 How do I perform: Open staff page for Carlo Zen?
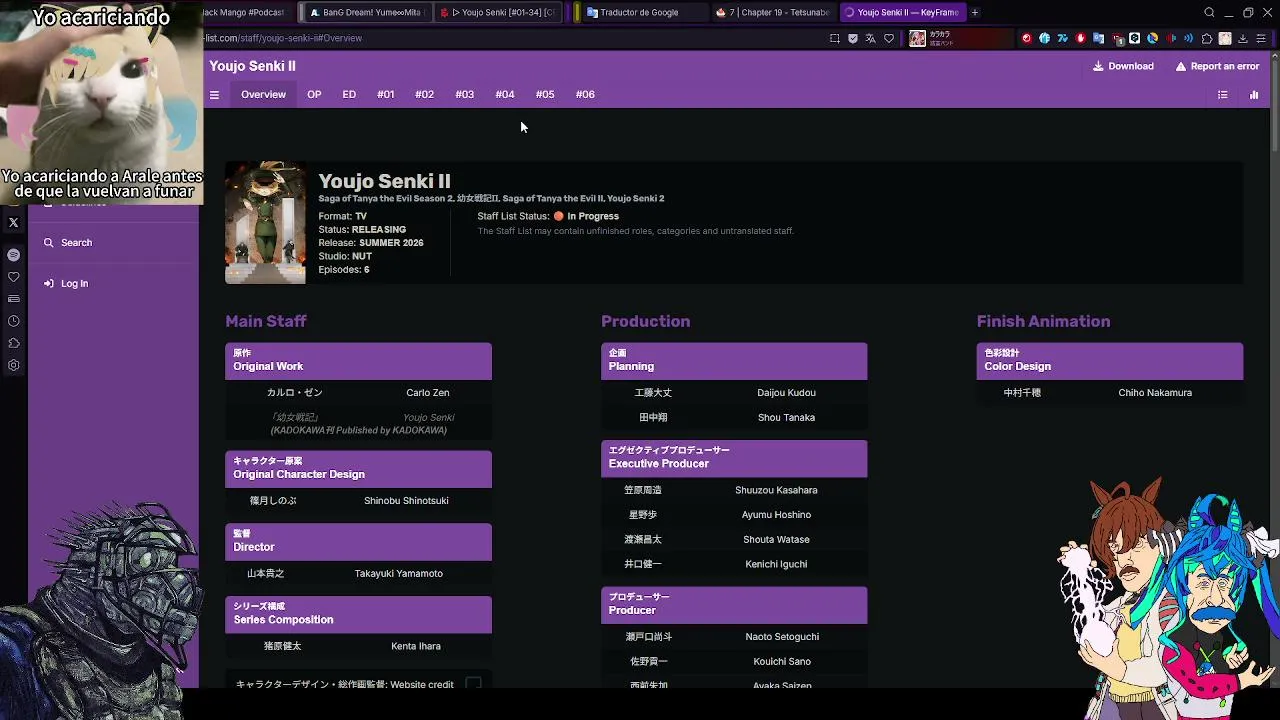(x=428, y=393)
